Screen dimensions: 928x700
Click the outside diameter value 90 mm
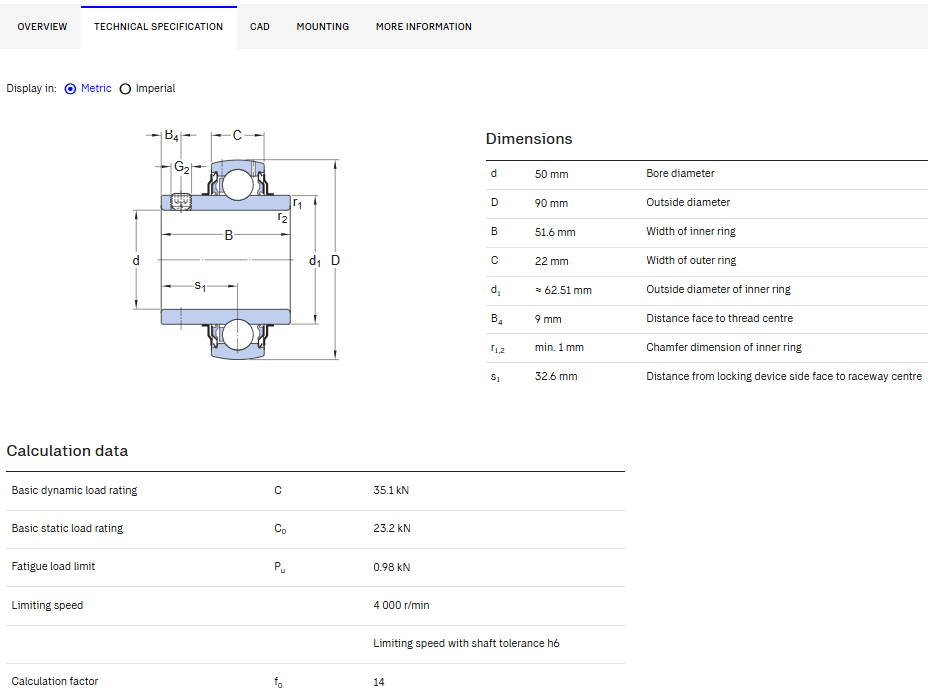coord(552,203)
